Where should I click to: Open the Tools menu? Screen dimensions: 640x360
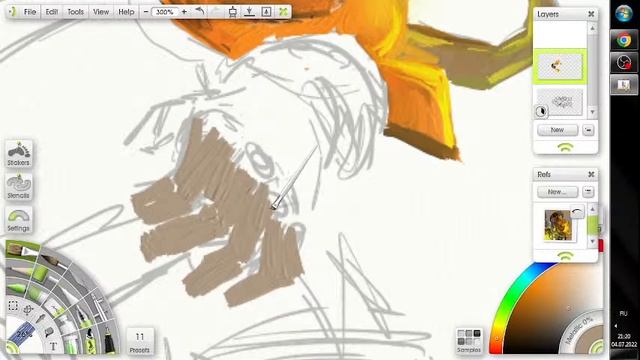pos(76,12)
